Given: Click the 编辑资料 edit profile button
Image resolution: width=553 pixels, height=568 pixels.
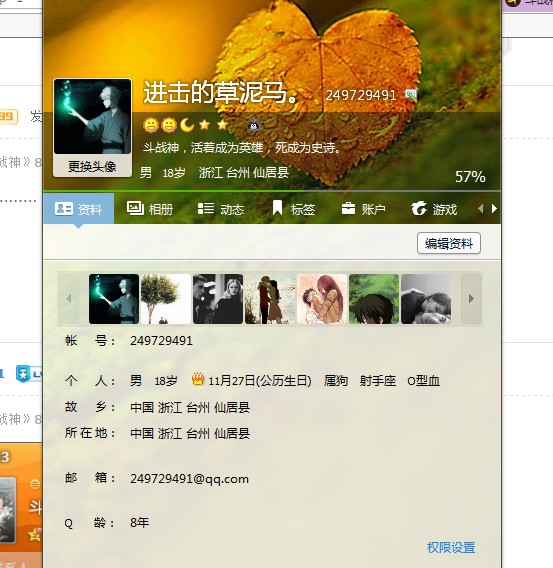Looking at the screenshot, I should (x=449, y=243).
